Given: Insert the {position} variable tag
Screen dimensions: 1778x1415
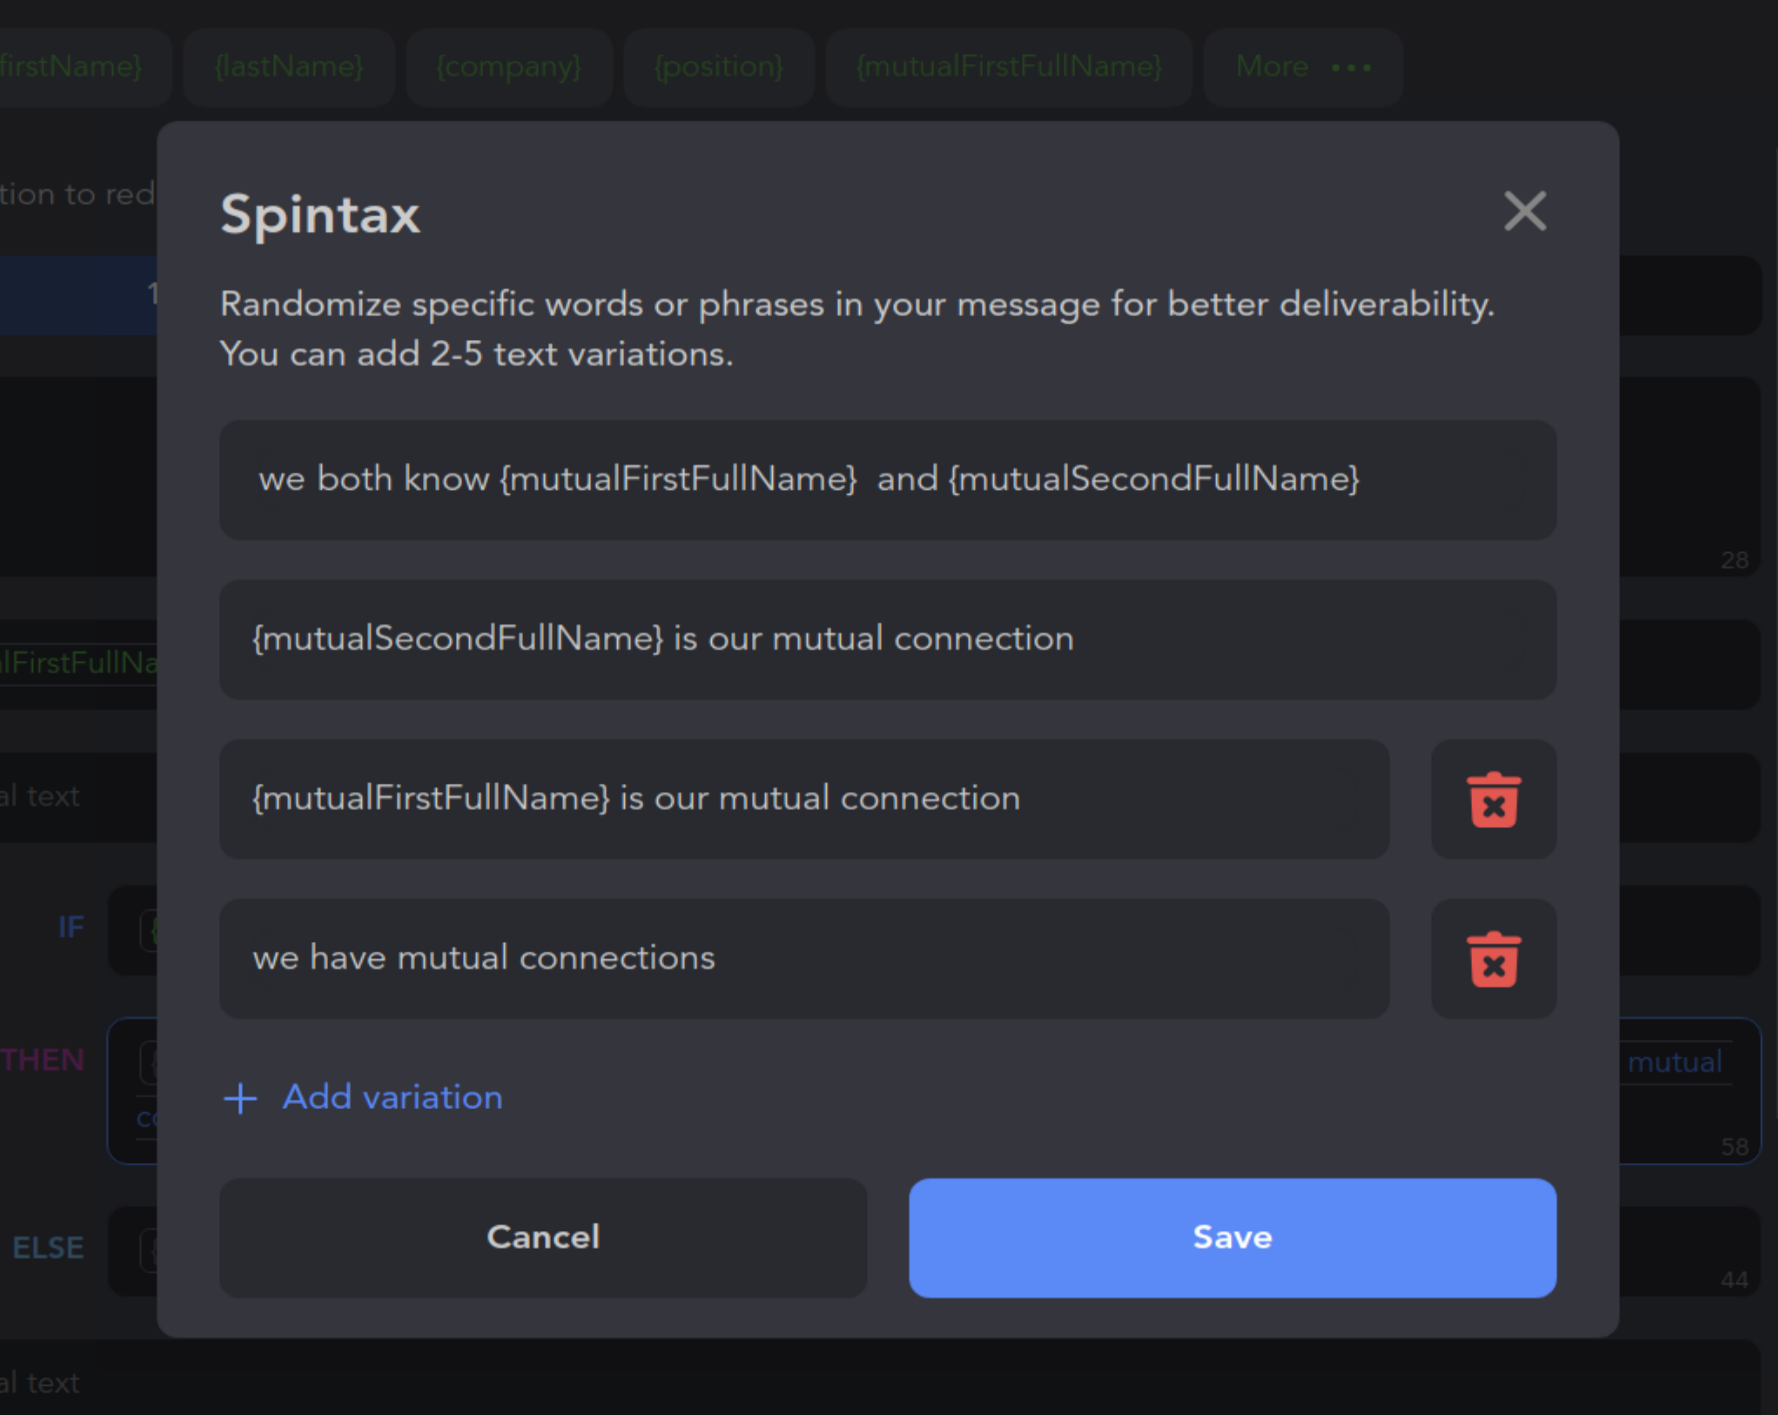Looking at the screenshot, I should coord(718,67).
